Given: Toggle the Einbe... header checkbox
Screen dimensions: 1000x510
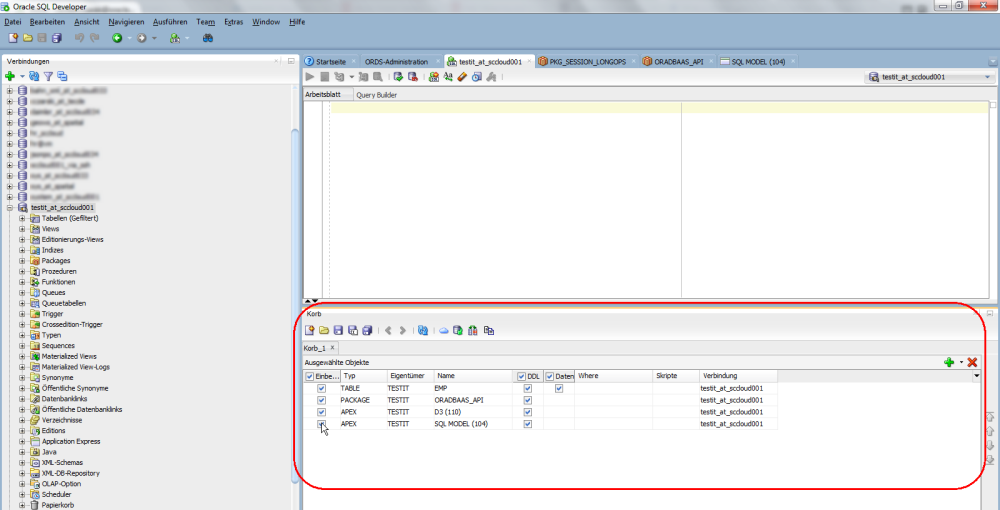Looking at the screenshot, I should 310,376.
